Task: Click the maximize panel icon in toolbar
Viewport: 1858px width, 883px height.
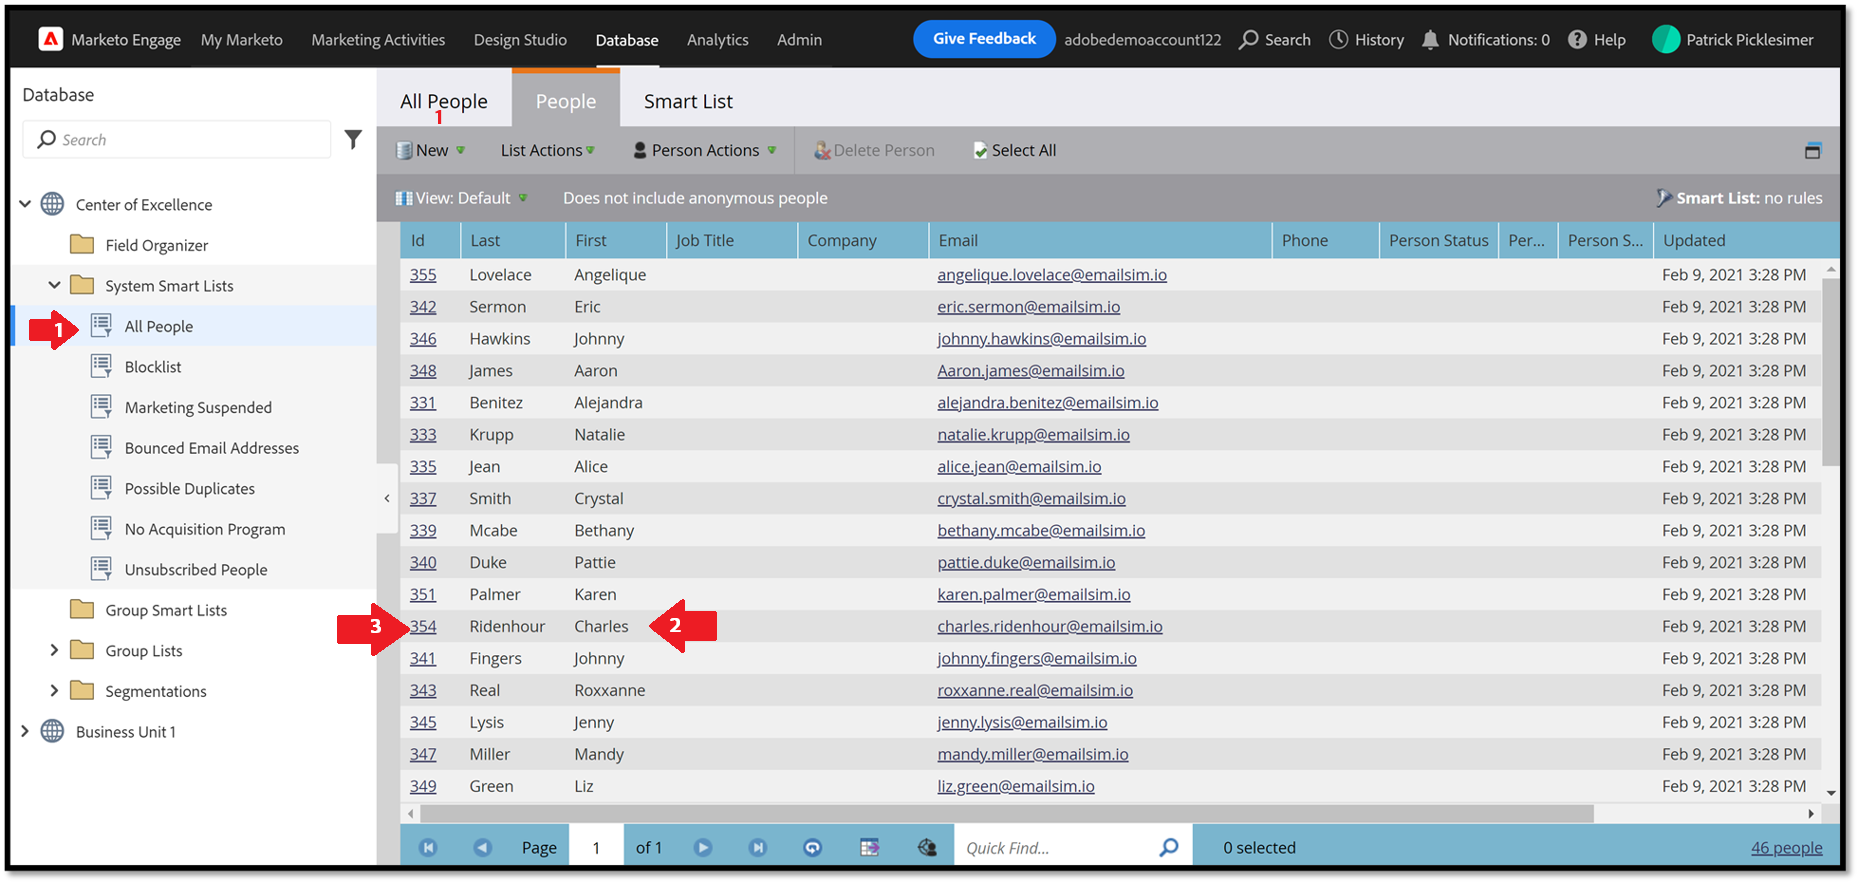Action: click(x=1813, y=151)
